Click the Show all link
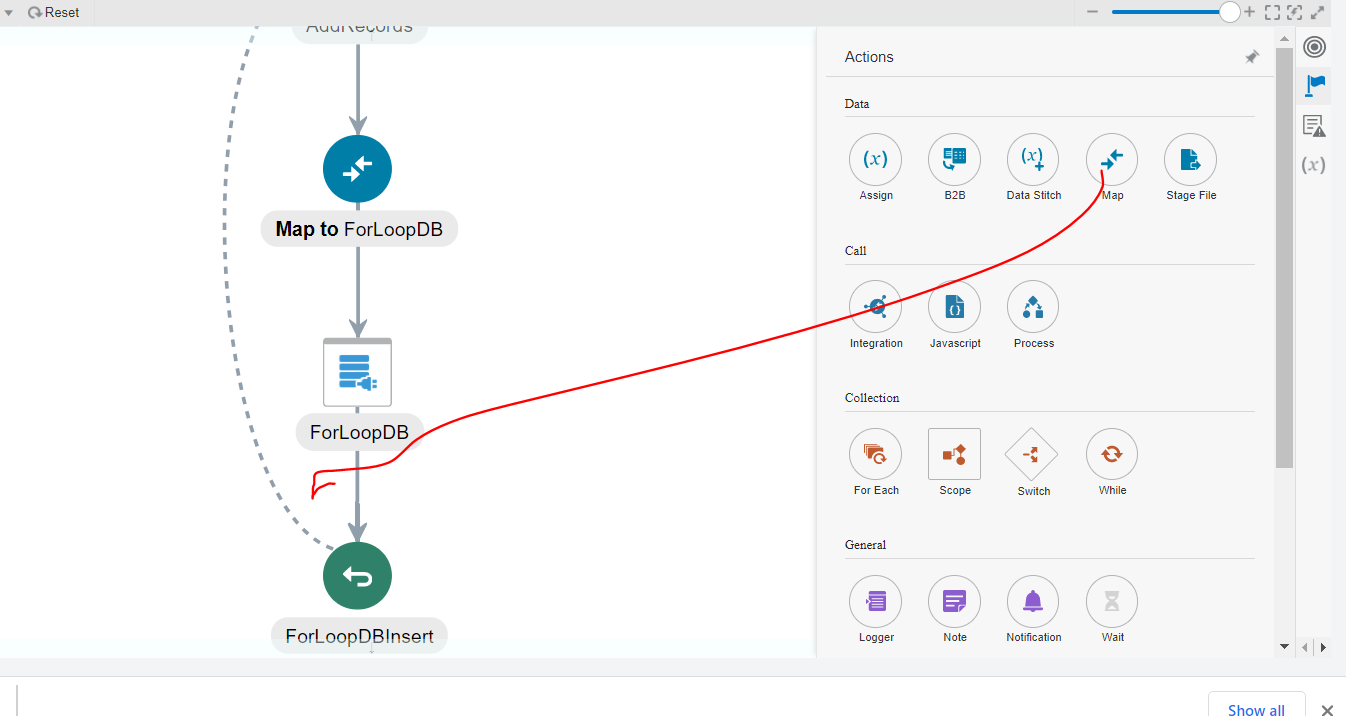Screen dimensions: 1346x716 1256,708
